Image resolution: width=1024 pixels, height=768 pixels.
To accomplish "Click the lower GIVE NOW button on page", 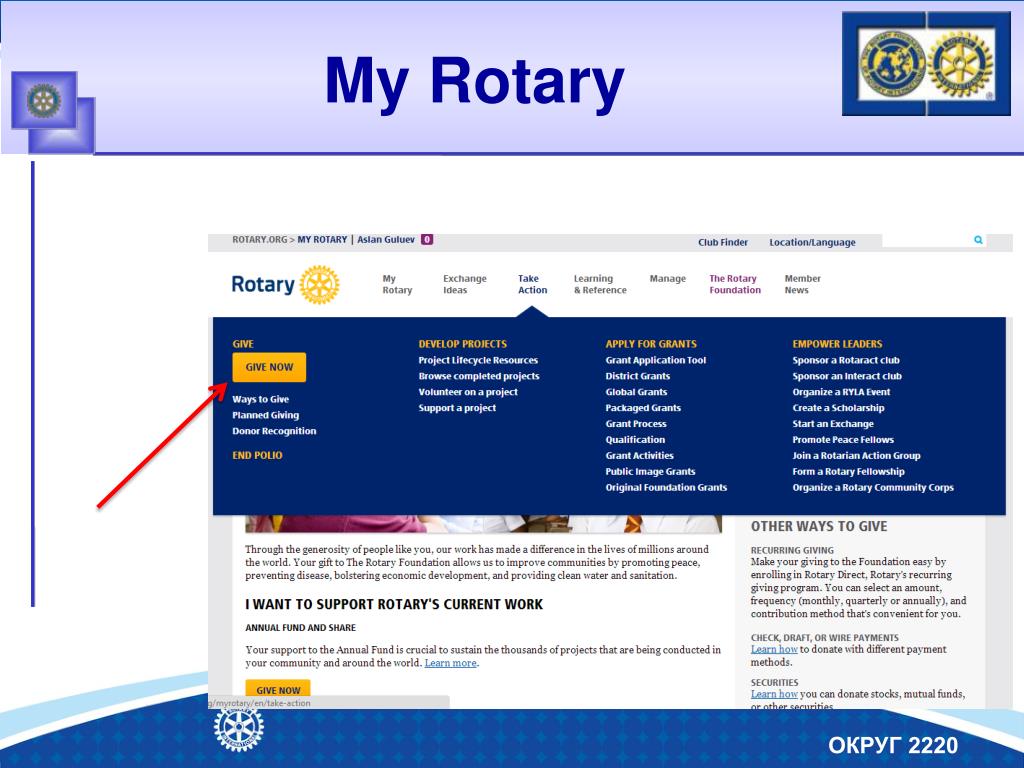I will tap(278, 690).
